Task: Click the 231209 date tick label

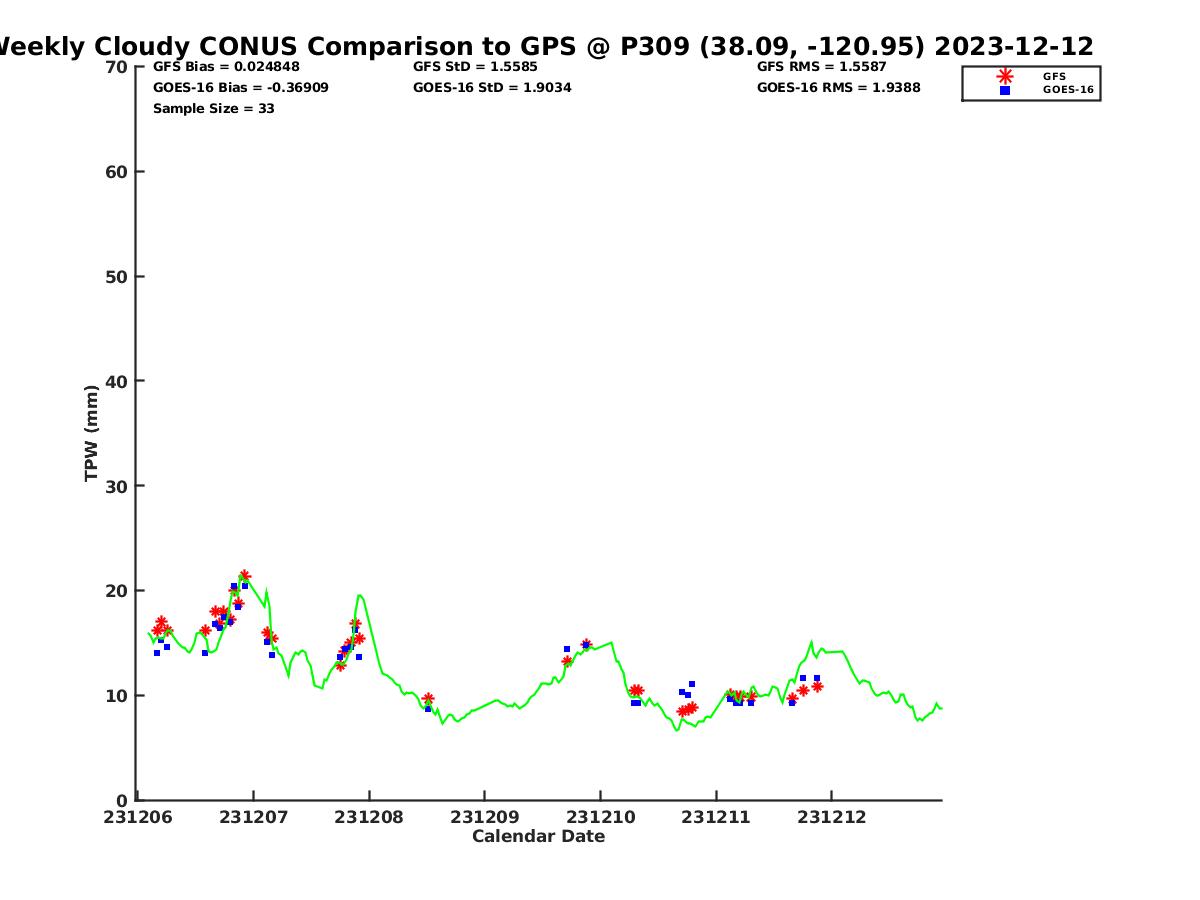Action: click(484, 817)
